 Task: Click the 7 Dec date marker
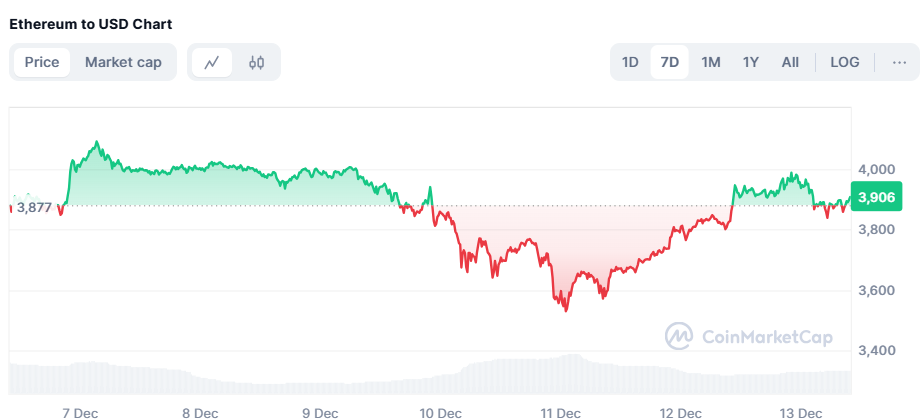[80, 412]
